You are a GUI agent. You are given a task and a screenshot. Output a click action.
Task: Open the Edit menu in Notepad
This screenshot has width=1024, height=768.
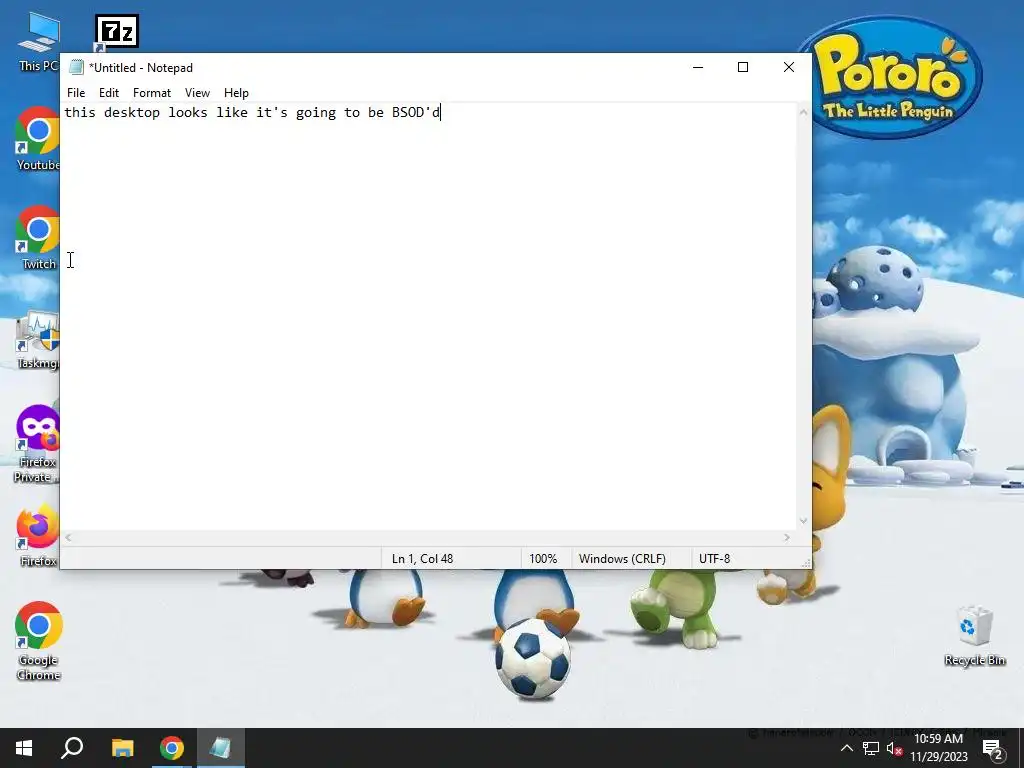point(108,93)
